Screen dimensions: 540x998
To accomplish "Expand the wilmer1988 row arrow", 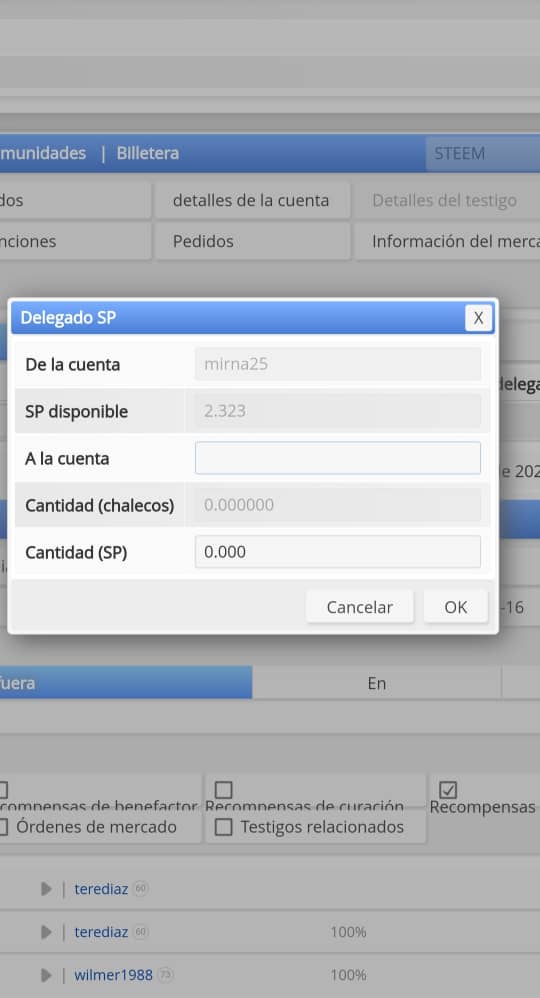I will coord(46,975).
